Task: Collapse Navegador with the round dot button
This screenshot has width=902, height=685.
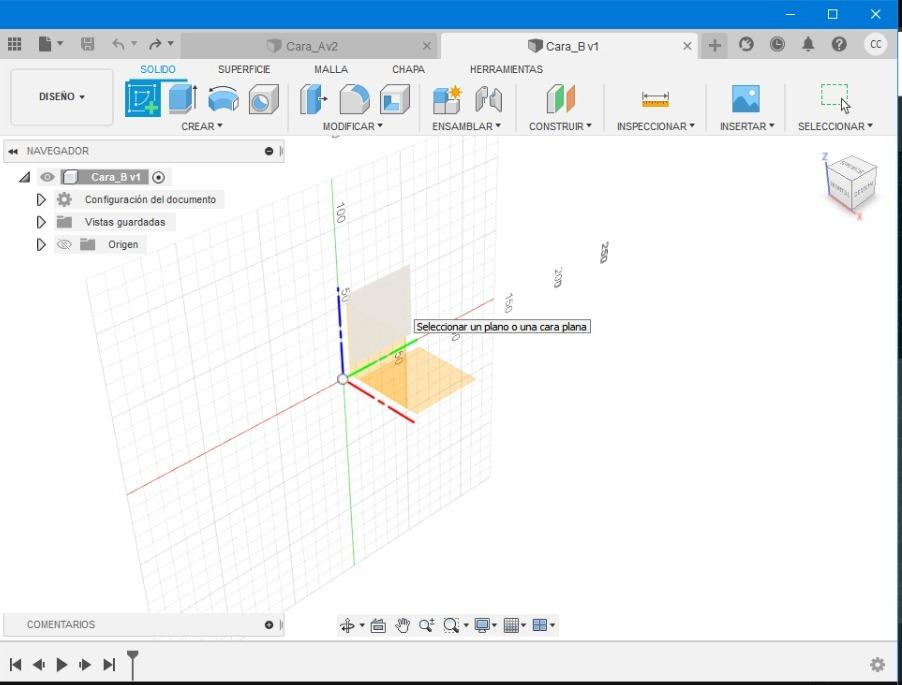Action: click(269, 151)
